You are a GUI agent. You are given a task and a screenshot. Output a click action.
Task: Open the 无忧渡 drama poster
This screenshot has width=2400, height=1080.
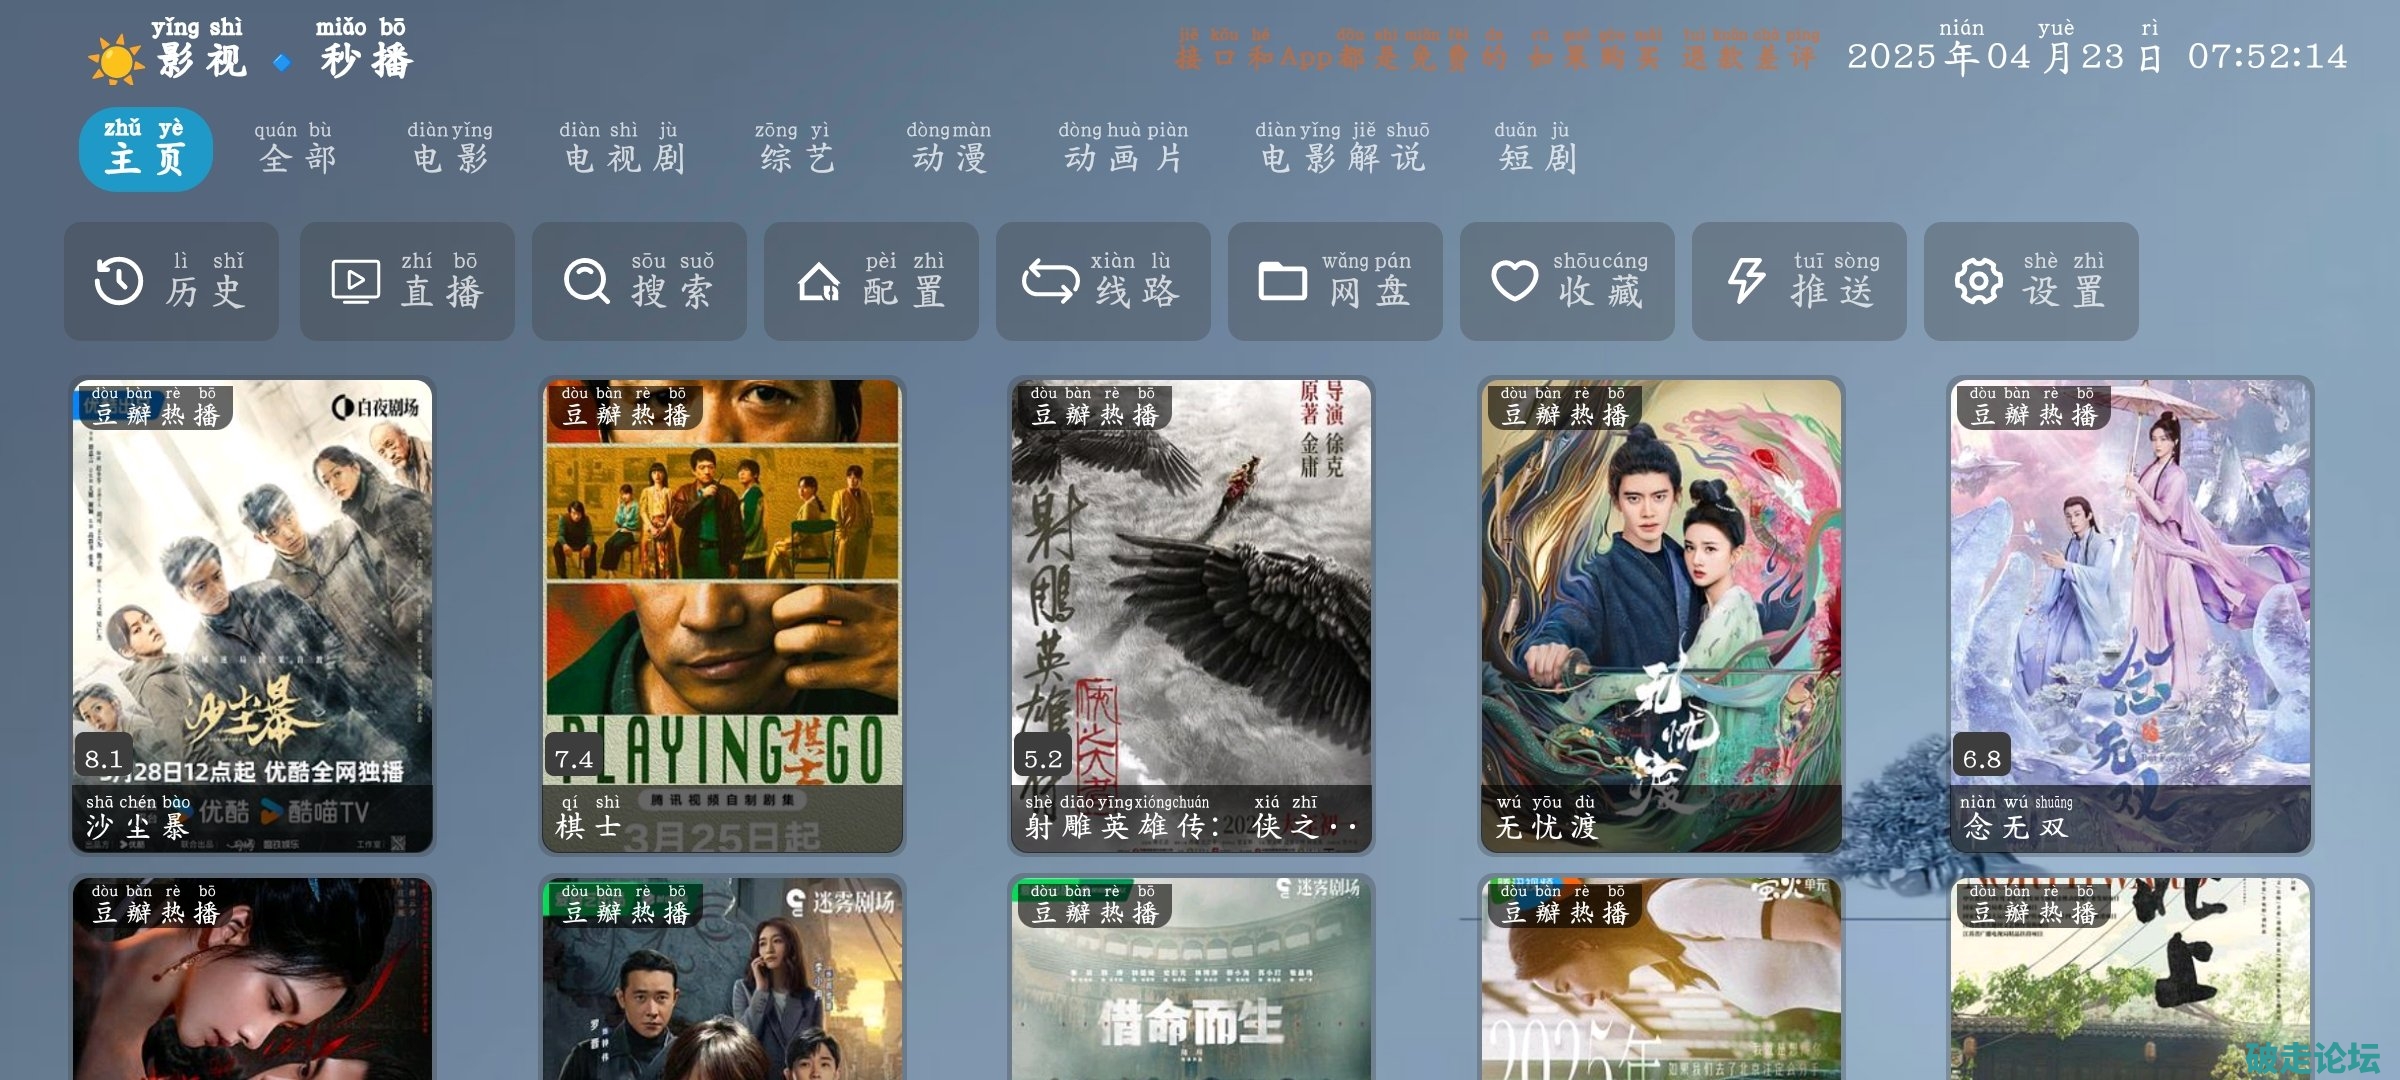click(x=1661, y=615)
